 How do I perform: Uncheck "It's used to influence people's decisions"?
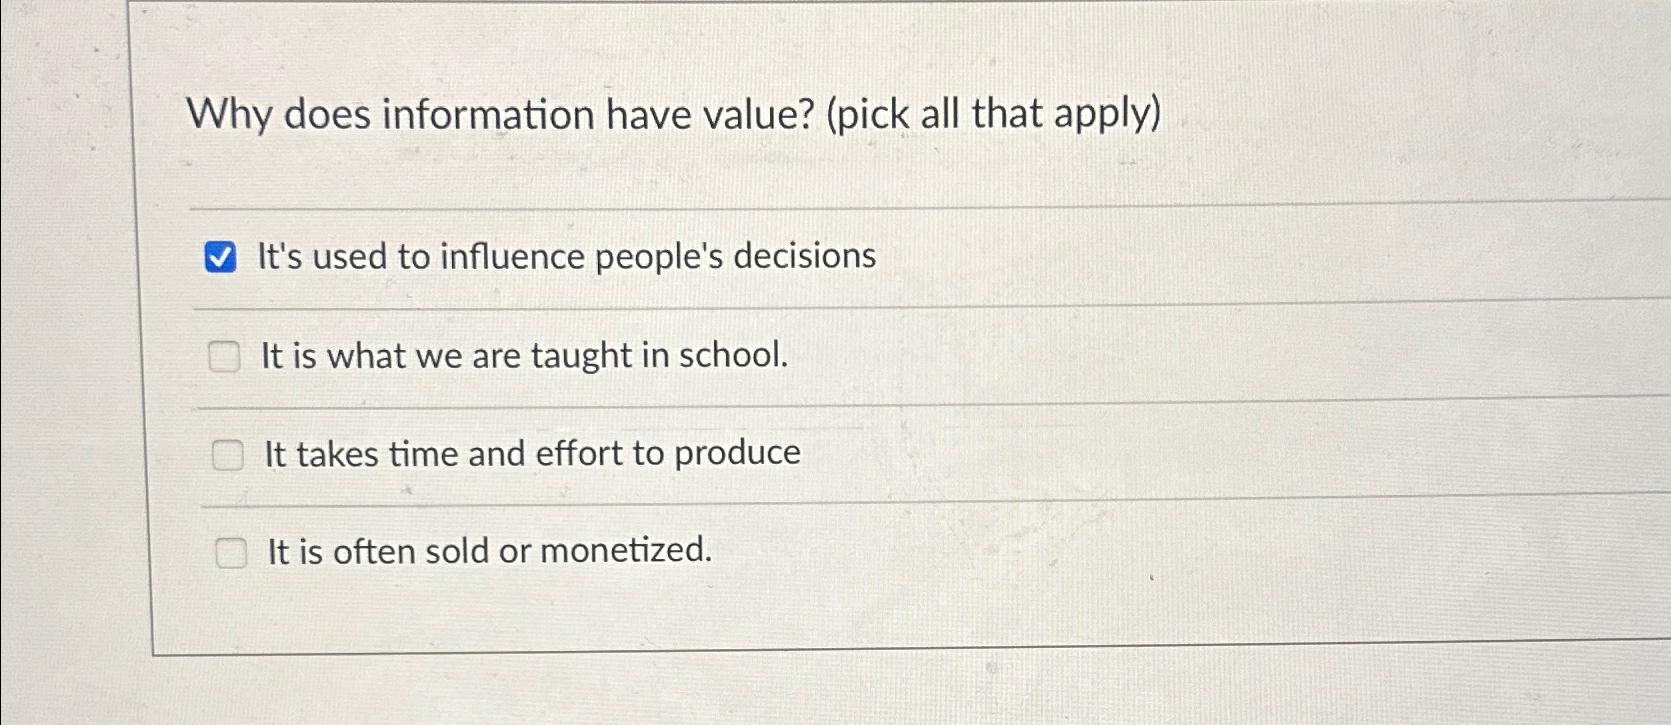tap(223, 257)
